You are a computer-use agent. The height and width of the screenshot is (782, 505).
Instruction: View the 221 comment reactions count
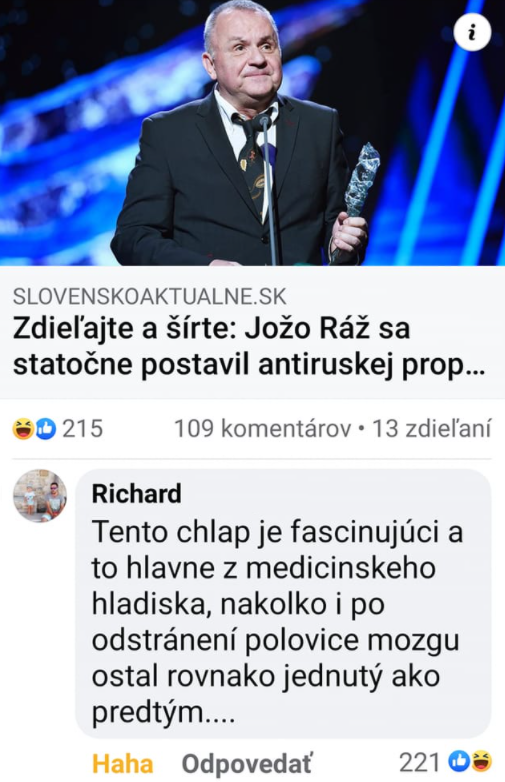pyautogui.click(x=420, y=762)
